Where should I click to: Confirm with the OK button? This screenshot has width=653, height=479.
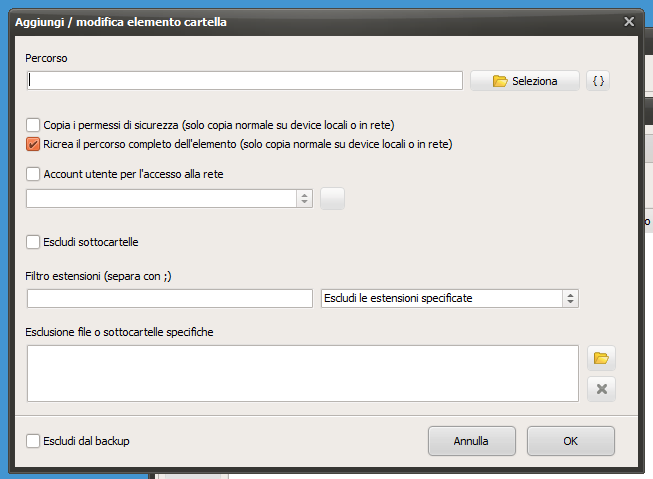(x=571, y=441)
